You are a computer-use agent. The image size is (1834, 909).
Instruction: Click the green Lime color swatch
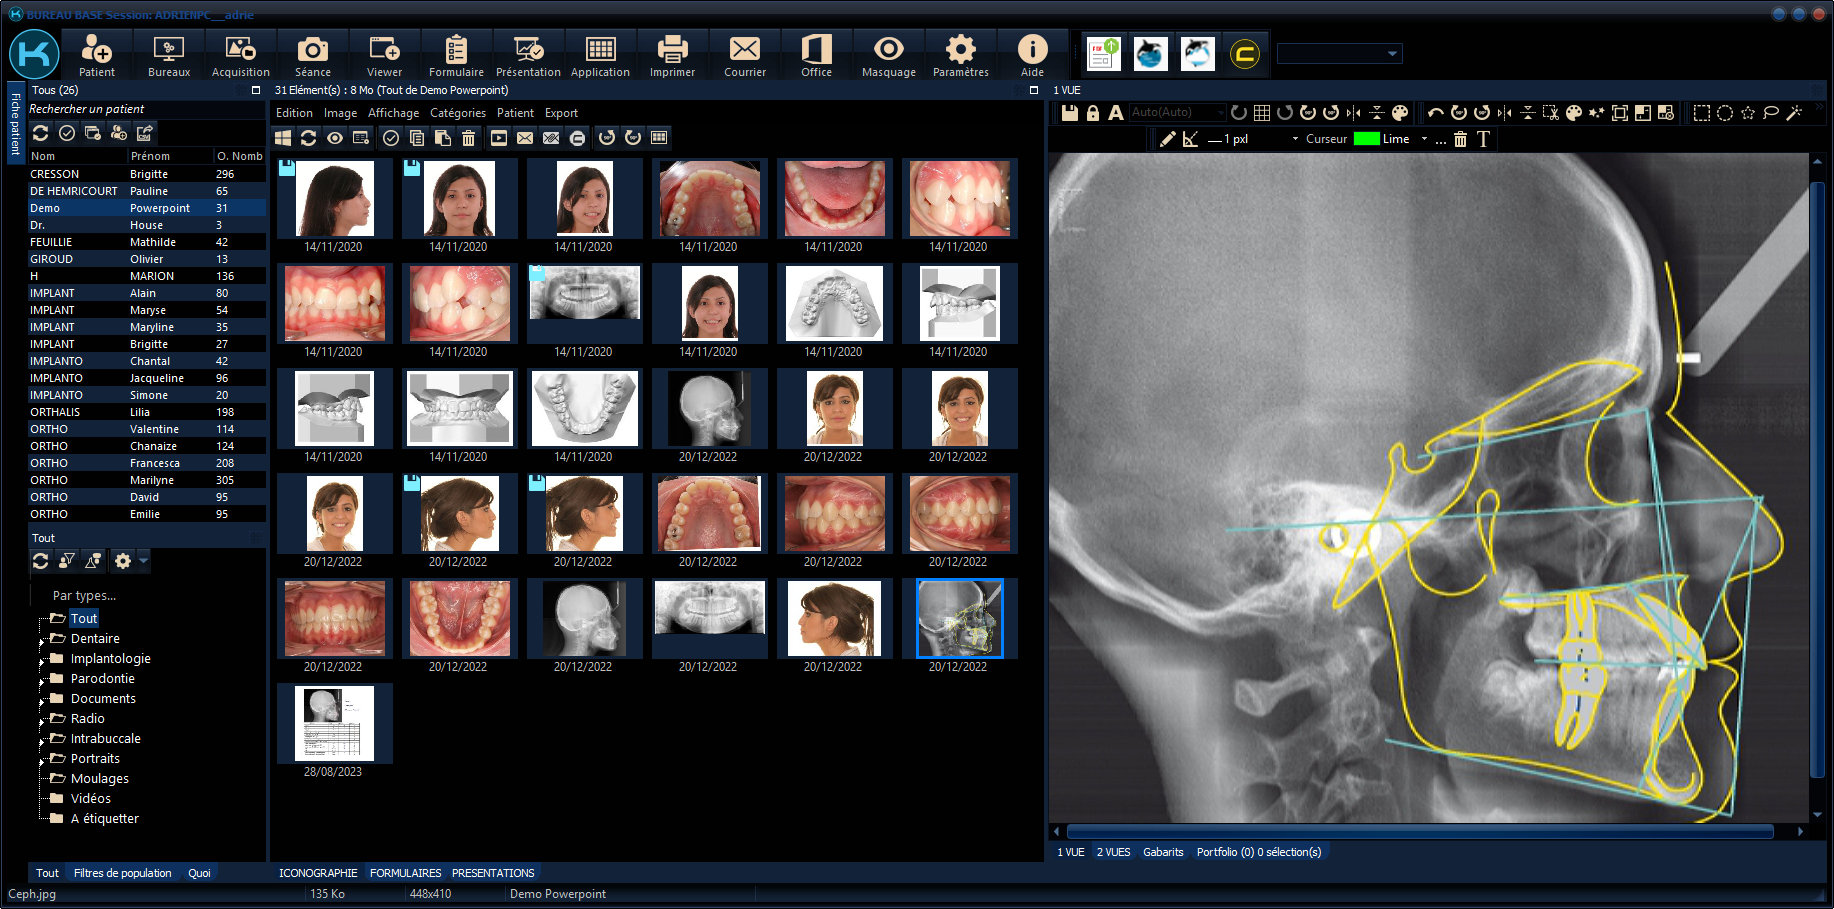click(1366, 139)
